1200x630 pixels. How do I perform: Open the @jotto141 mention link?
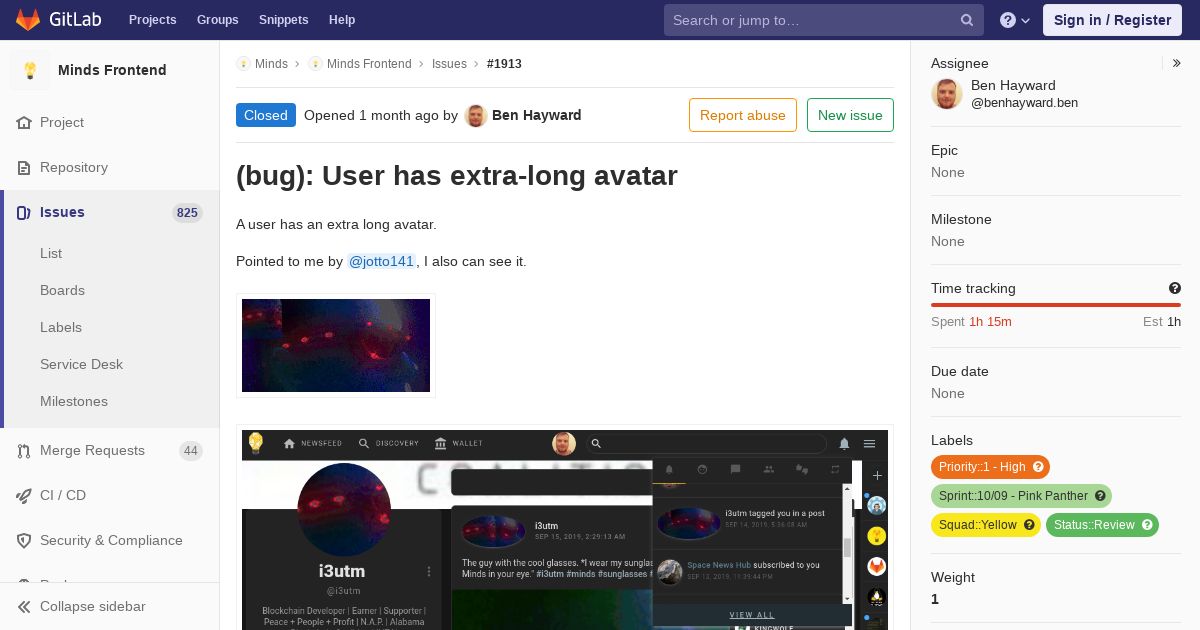coord(381,261)
